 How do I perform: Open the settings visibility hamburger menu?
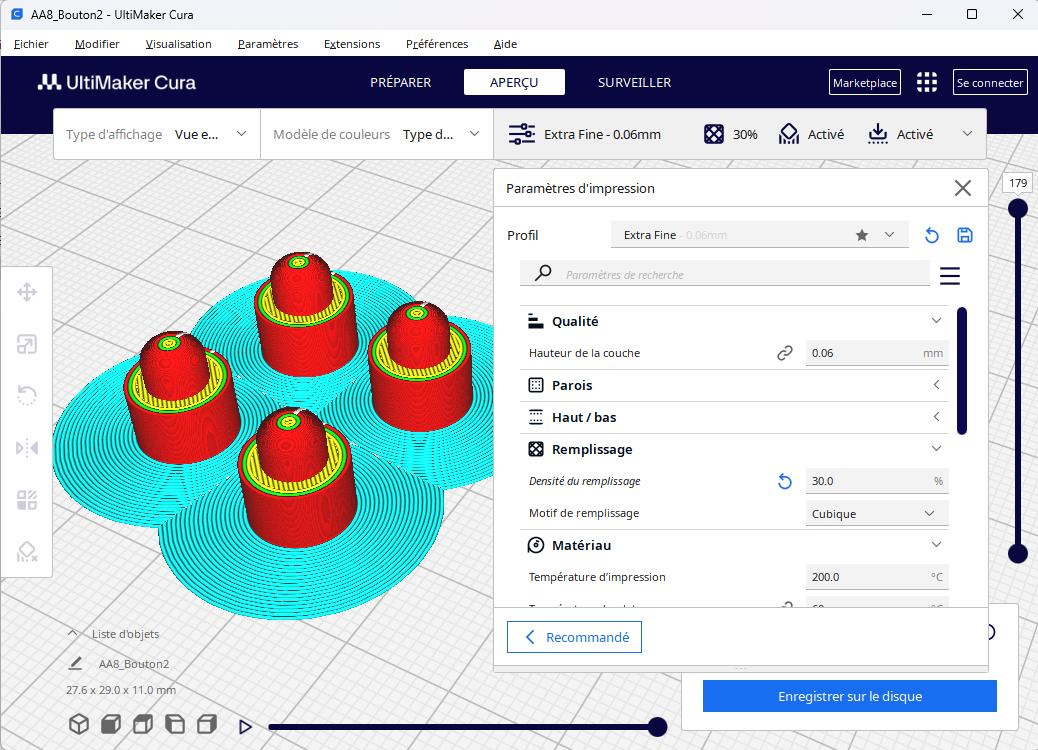click(950, 275)
